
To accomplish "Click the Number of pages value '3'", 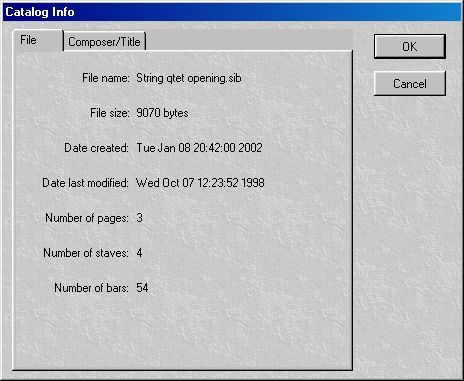I will tap(139, 218).
